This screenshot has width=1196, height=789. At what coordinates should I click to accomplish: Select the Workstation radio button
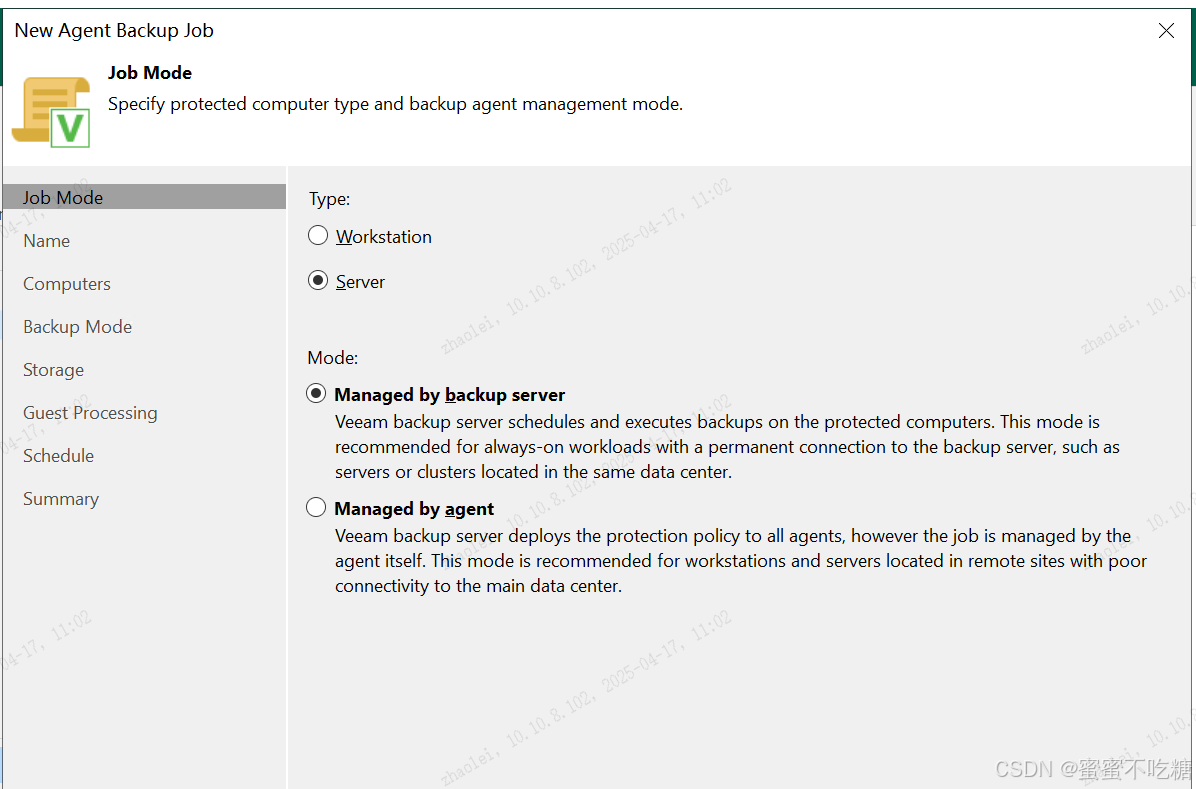(318, 236)
